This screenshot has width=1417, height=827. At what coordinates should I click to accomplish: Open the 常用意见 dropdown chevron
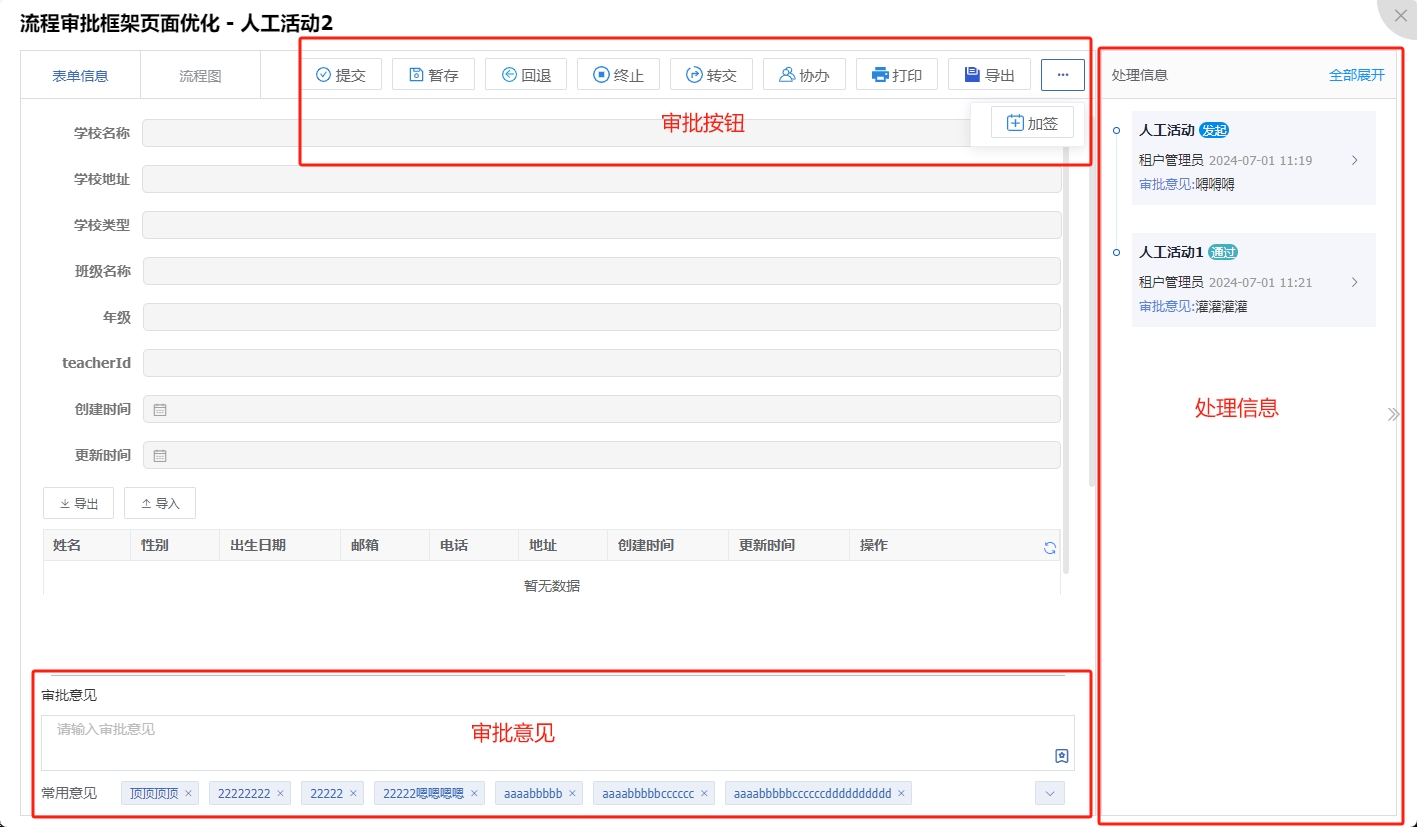1048,792
